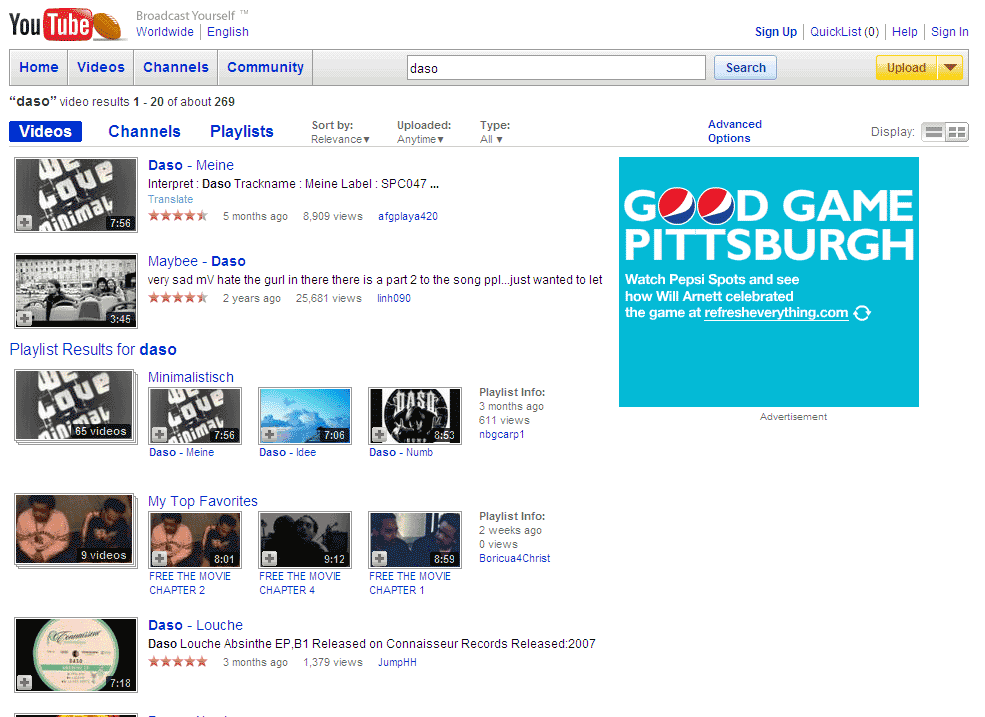This screenshot has height=717, width=985.
Task: Click the refresh icon in Pepsi ad
Action: [862, 313]
